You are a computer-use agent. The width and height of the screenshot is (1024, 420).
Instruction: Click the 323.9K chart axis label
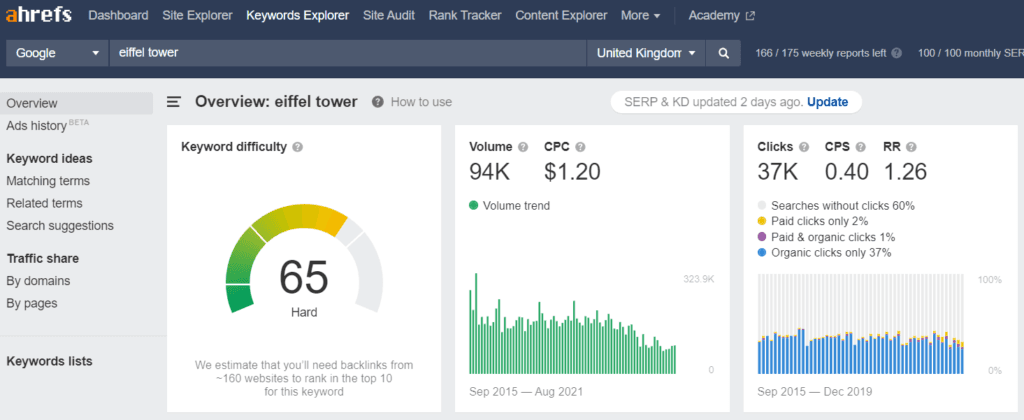(699, 280)
